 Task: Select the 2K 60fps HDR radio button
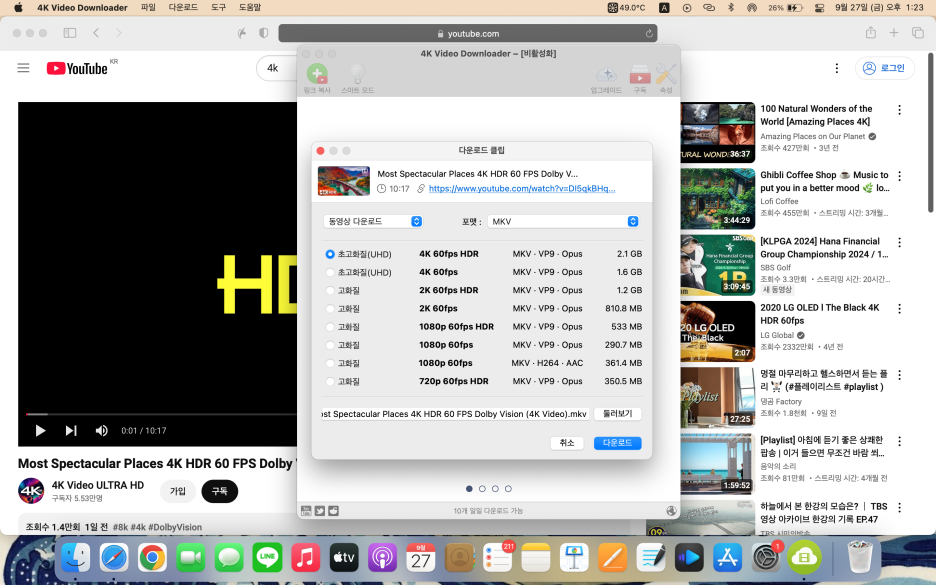pos(330,291)
